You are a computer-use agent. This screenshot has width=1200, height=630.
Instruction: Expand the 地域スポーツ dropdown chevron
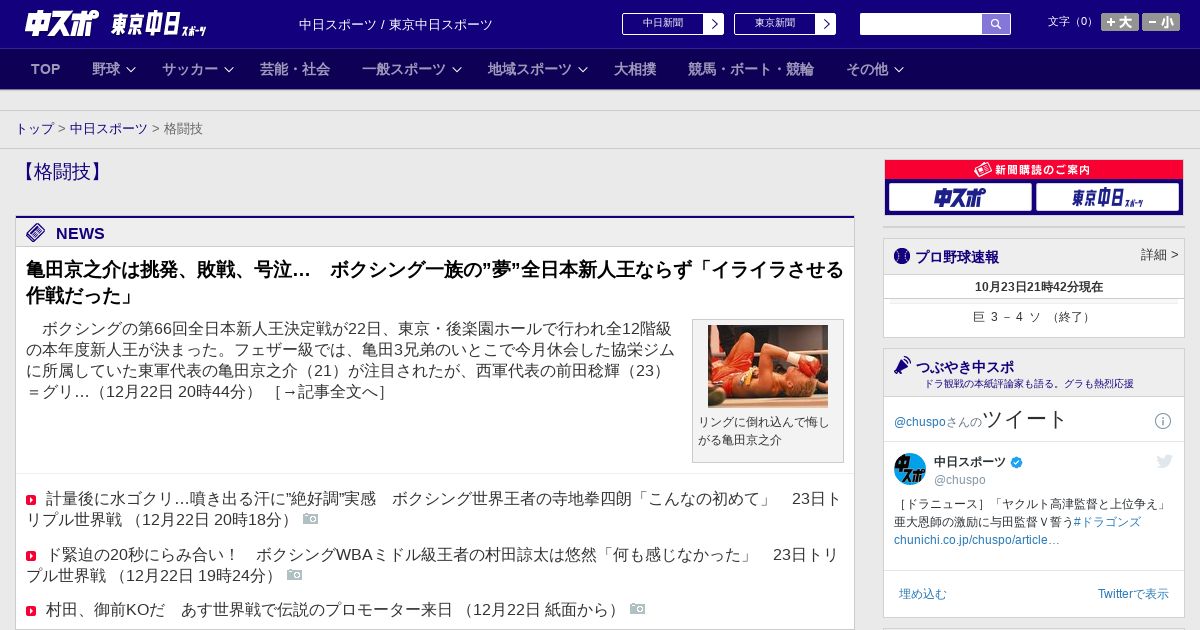pyautogui.click(x=583, y=69)
